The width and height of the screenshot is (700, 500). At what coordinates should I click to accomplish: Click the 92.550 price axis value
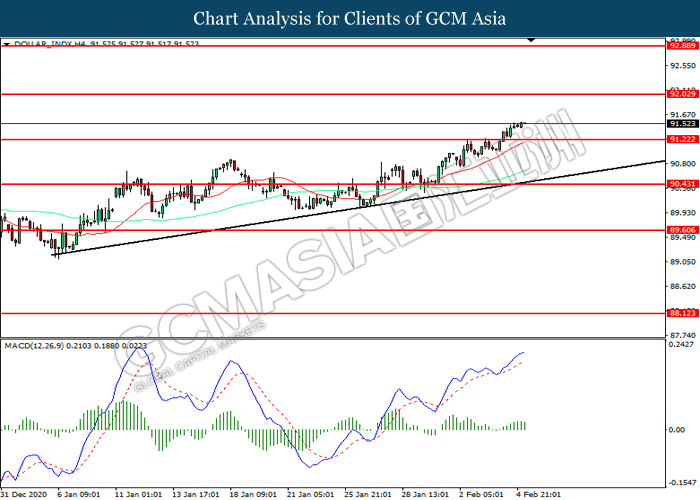[683, 66]
